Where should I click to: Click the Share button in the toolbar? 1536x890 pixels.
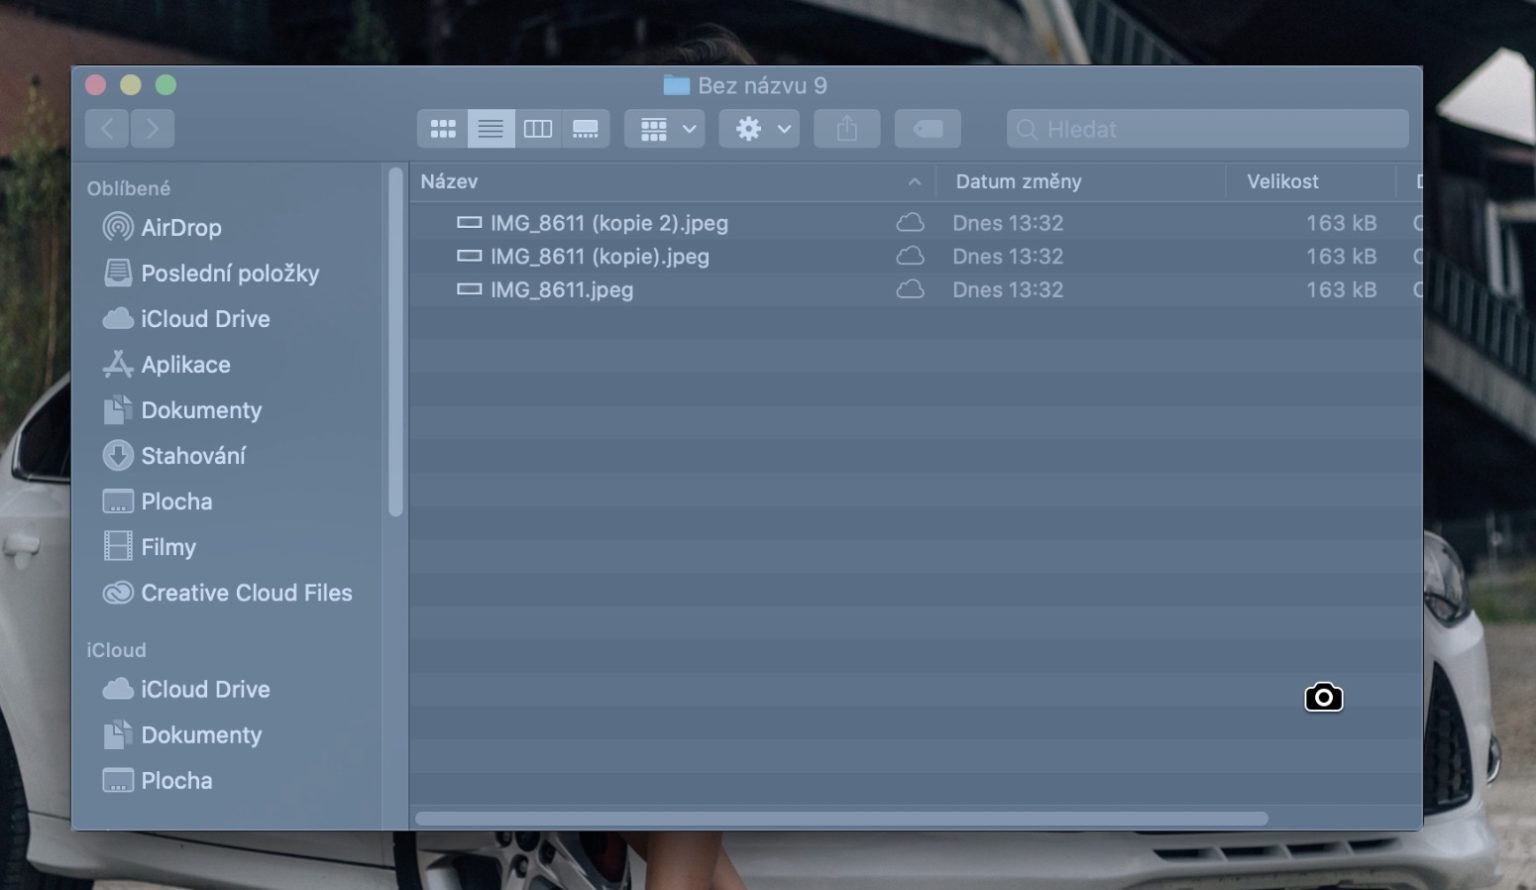click(x=846, y=128)
